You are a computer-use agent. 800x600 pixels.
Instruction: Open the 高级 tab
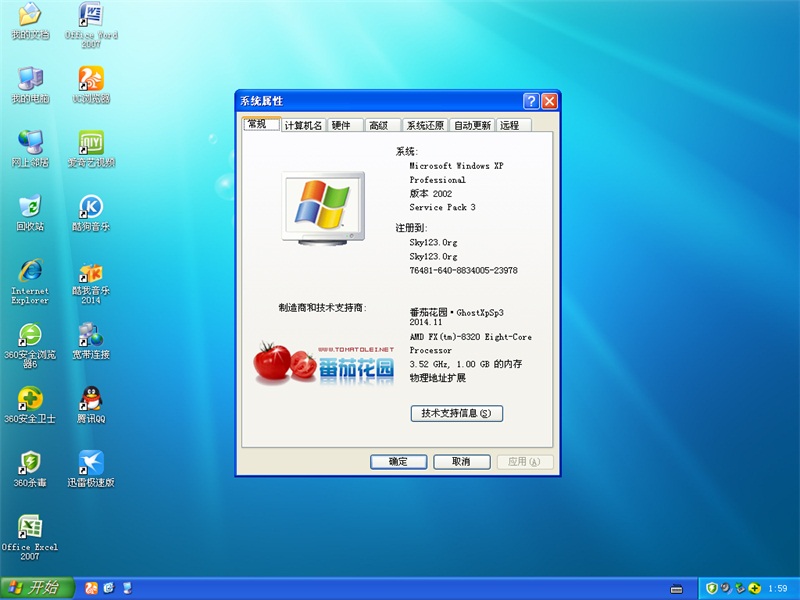pos(378,126)
